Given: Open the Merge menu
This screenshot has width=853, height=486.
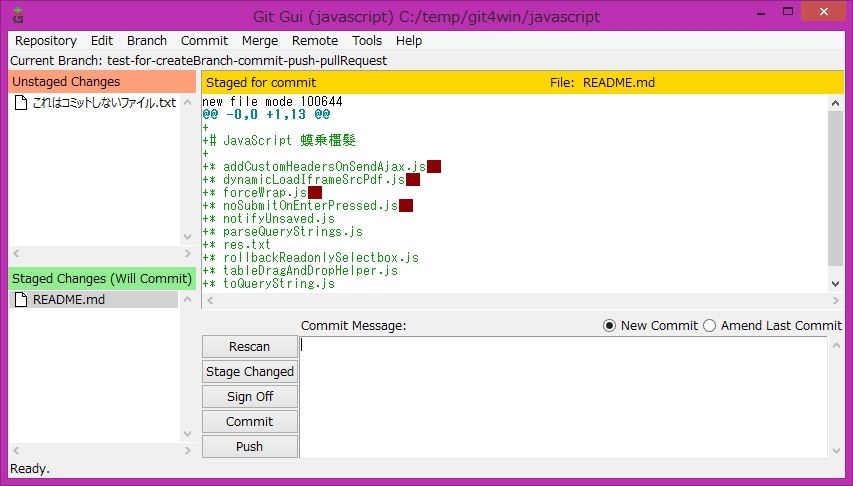Looking at the screenshot, I should pos(260,41).
